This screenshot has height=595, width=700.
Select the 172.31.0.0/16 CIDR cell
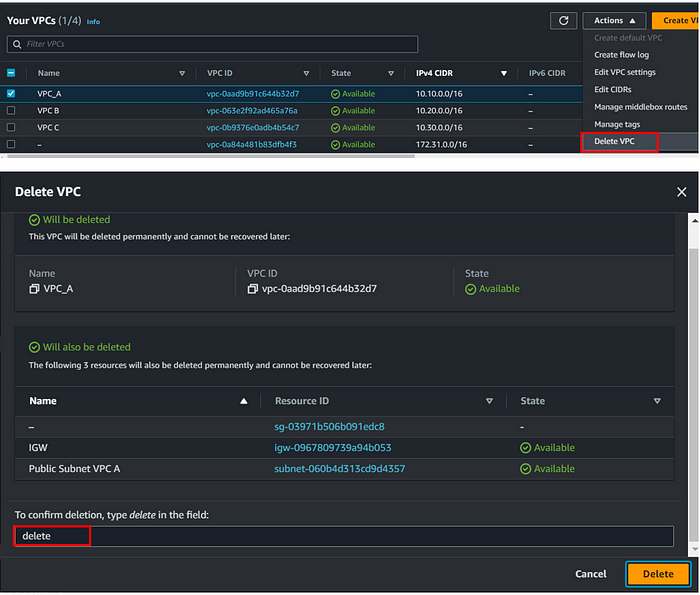click(x=442, y=145)
